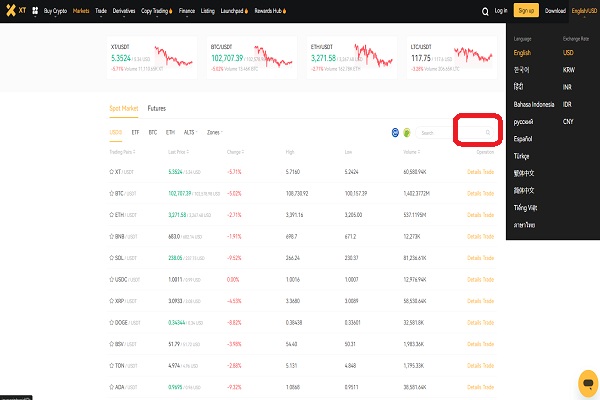Select the ETH market tab
600x400 pixels.
point(170,132)
